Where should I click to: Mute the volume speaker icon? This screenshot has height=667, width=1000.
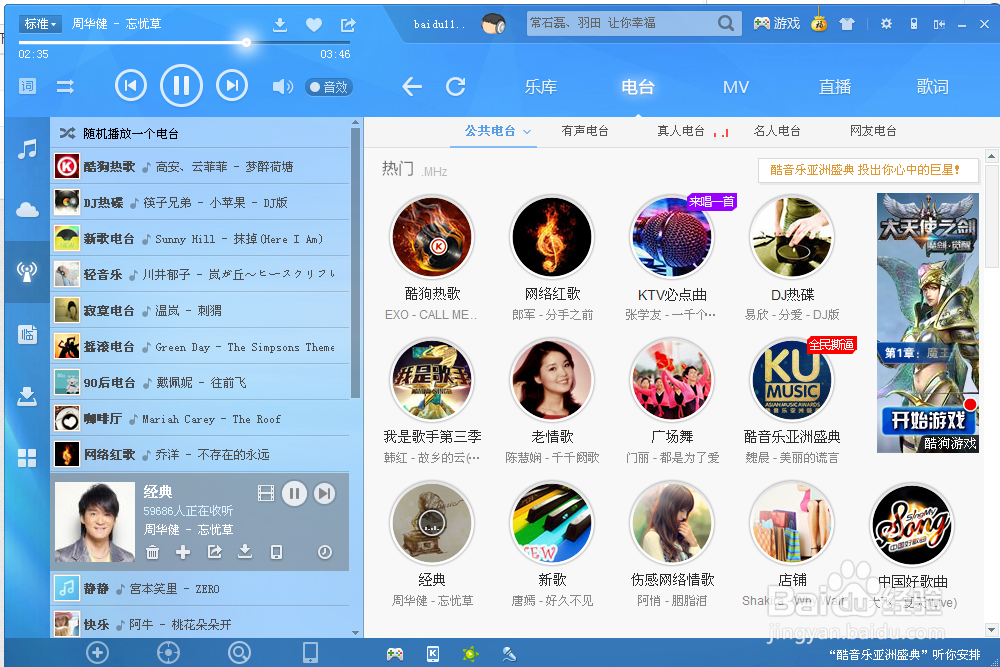click(x=283, y=87)
